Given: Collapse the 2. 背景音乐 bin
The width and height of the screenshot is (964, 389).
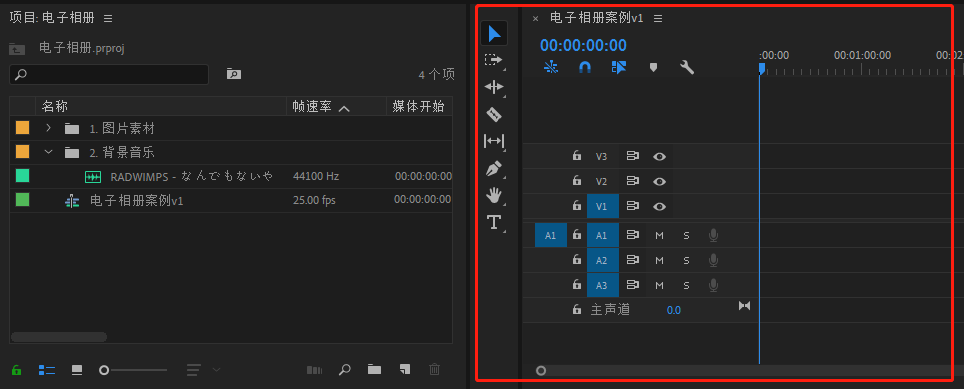Looking at the screenshot, I should pyautogui.click(x=49, y=152).
